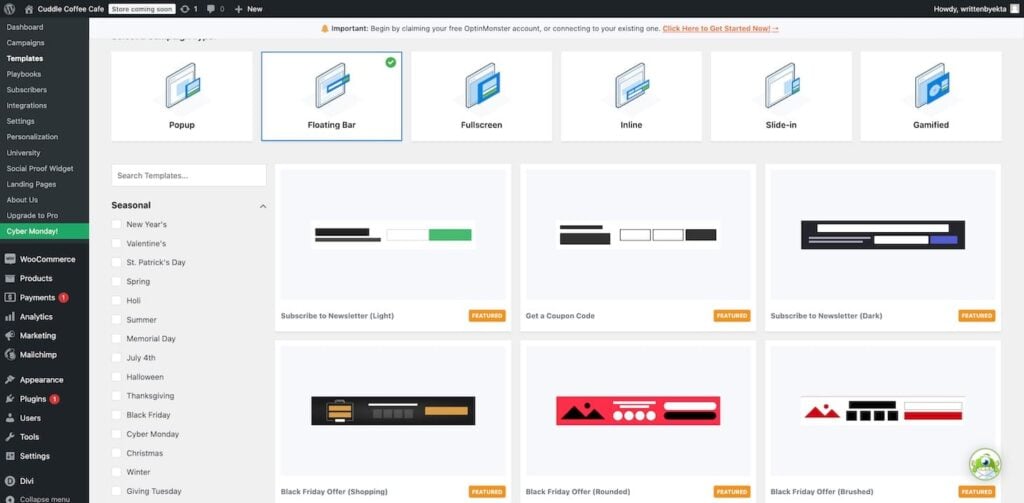Screen dimensions: 1024x503
Task: Click the home icon beside Cuddle Coffee Cafe
Action: tap(29, 9)
